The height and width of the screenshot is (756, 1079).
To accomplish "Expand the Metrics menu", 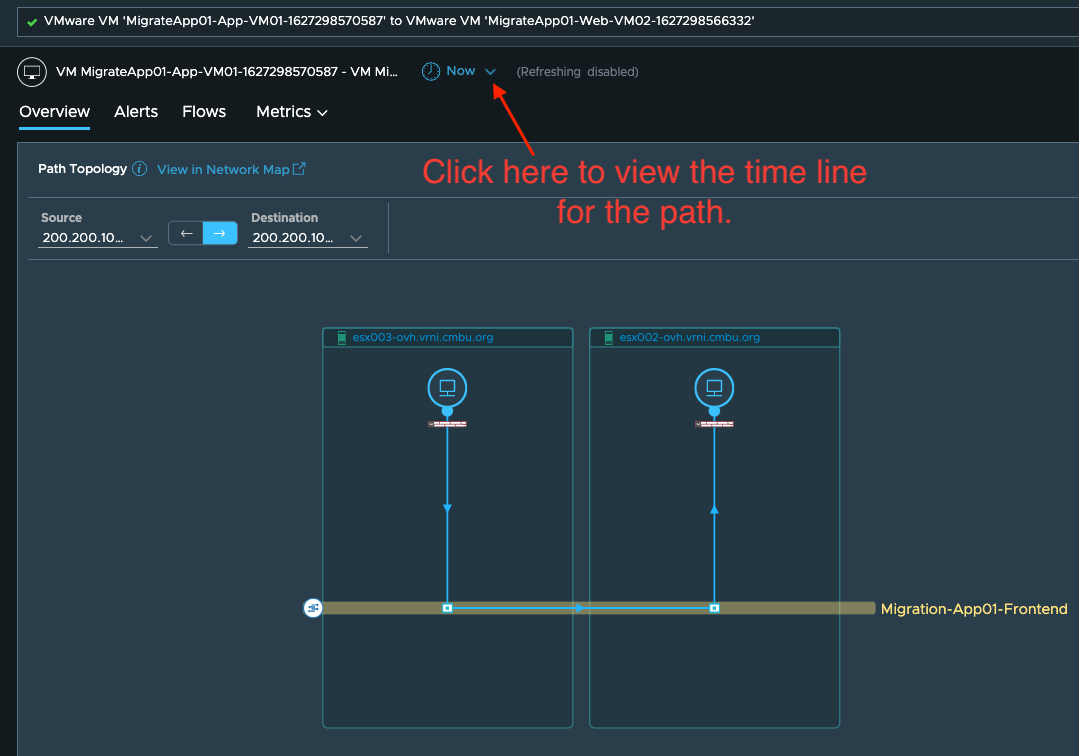I will [x=292, y=111].
